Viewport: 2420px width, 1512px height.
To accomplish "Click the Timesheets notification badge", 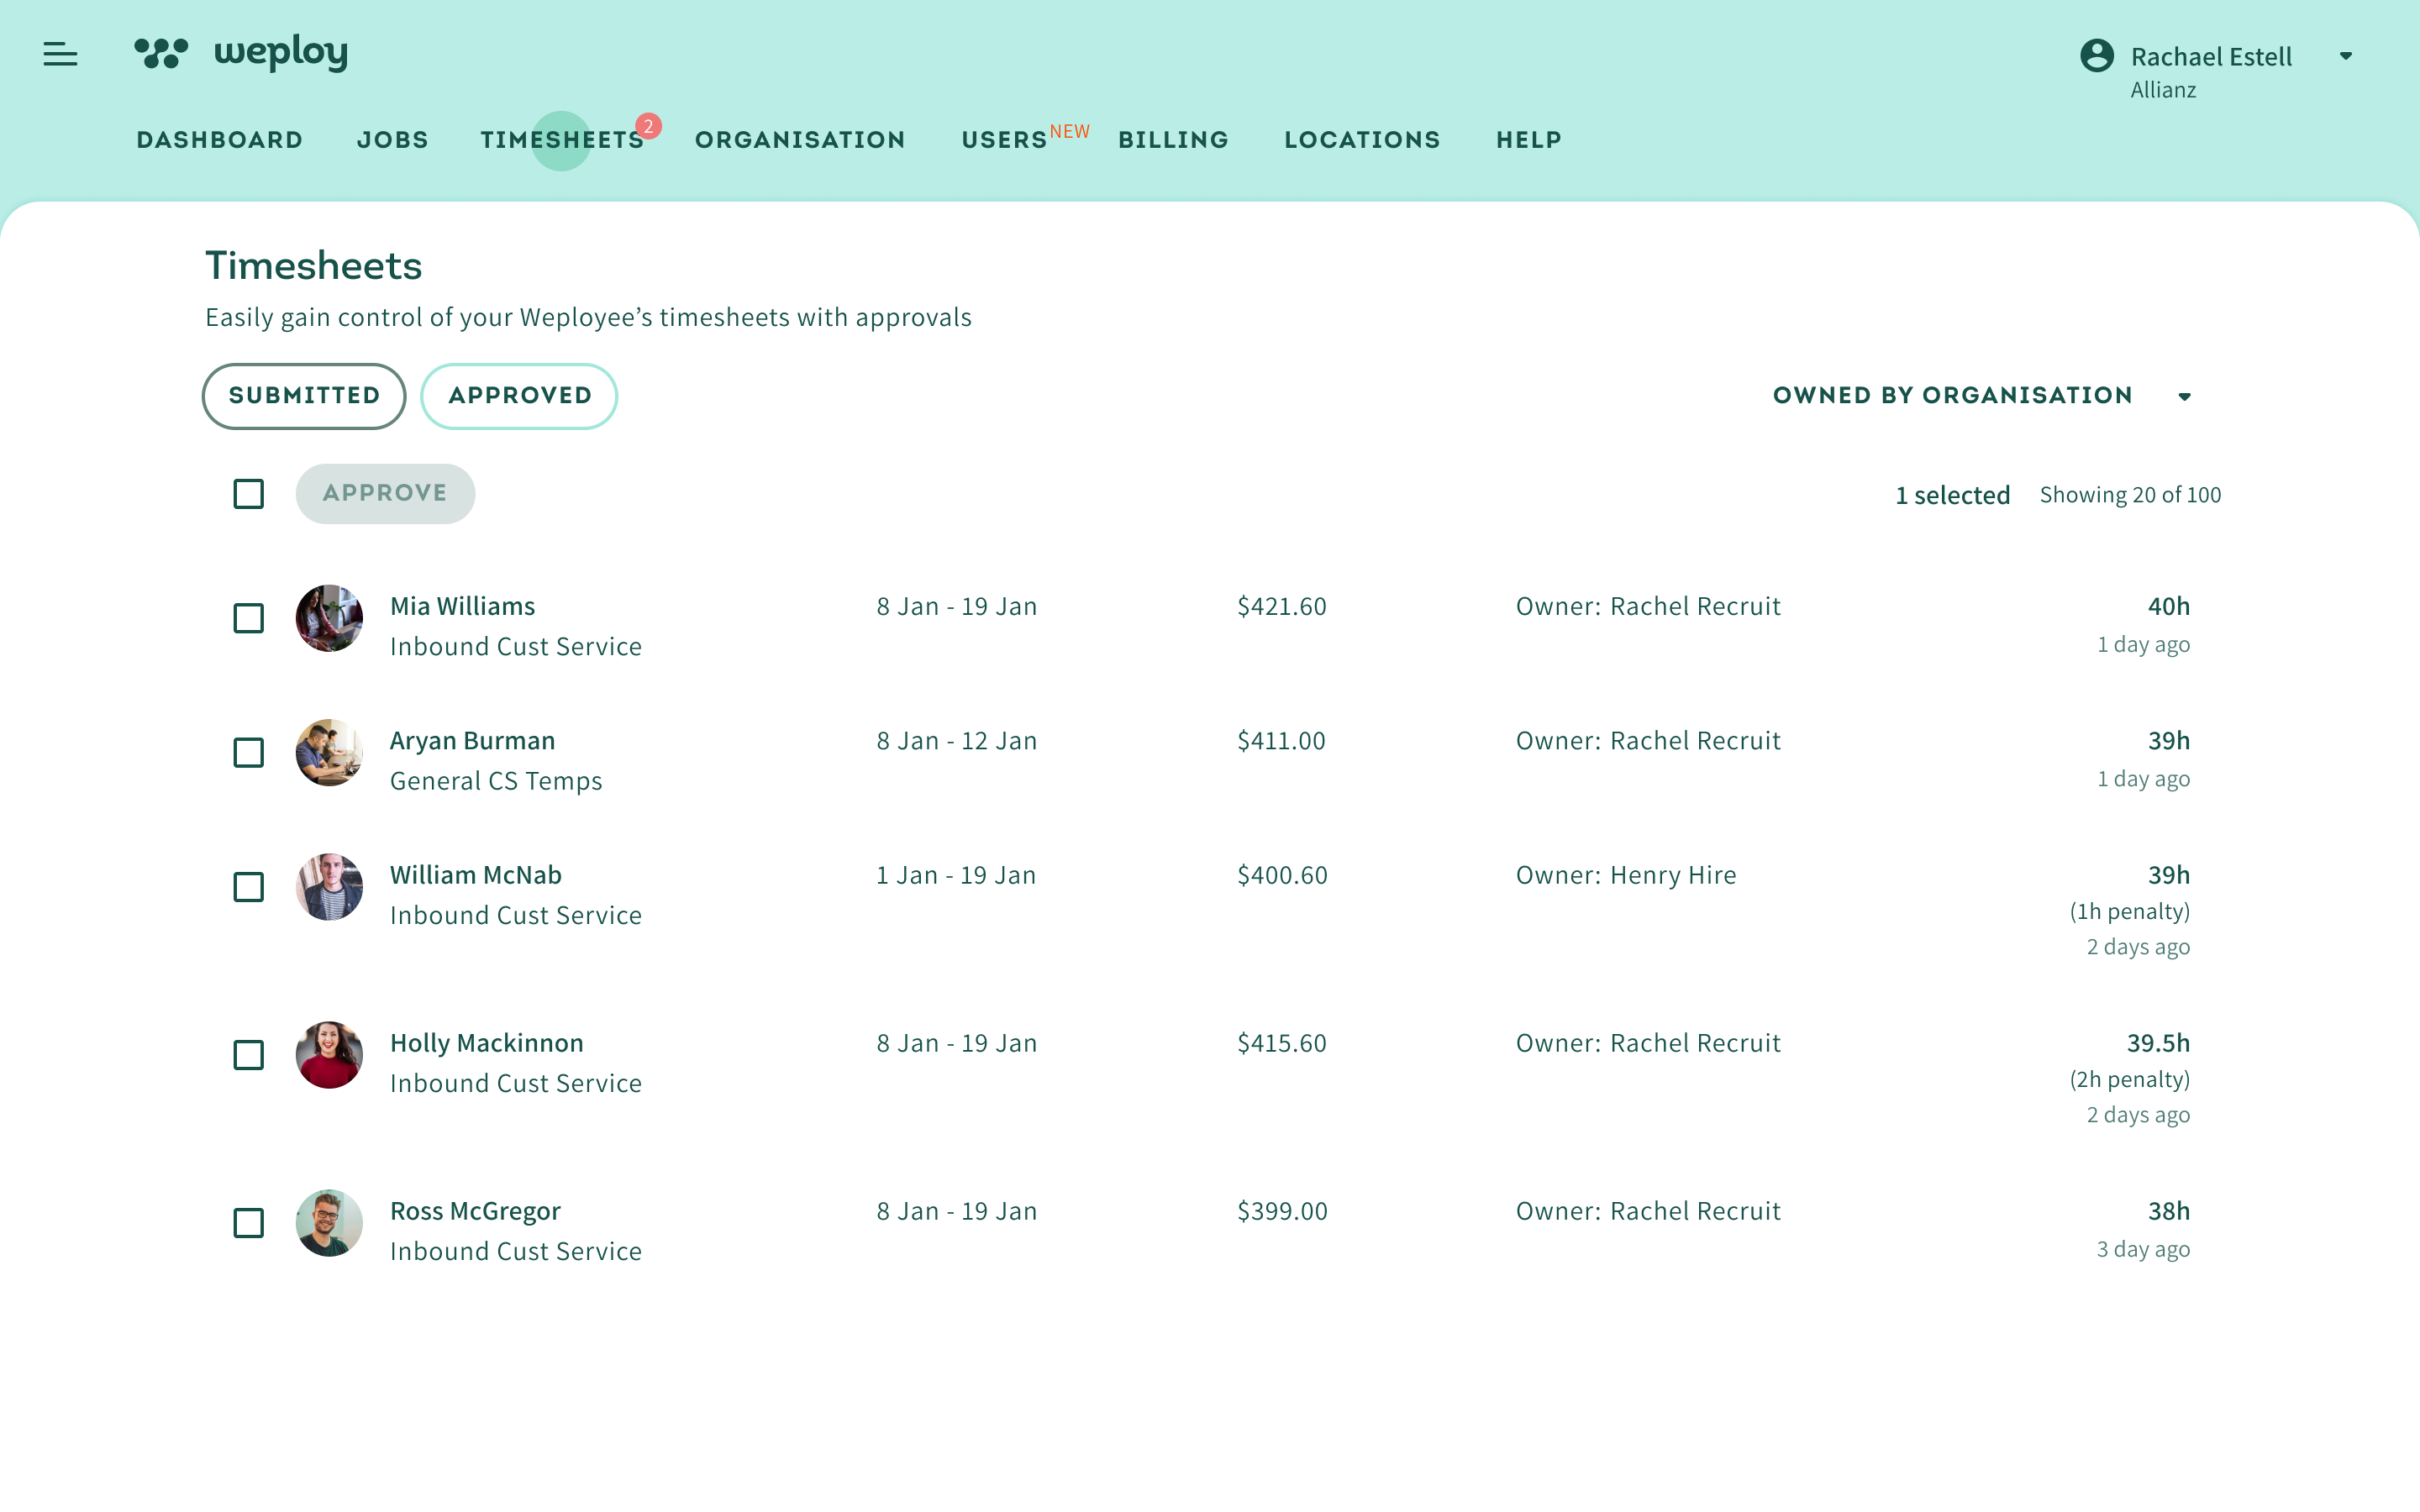I will coord(649,126).
